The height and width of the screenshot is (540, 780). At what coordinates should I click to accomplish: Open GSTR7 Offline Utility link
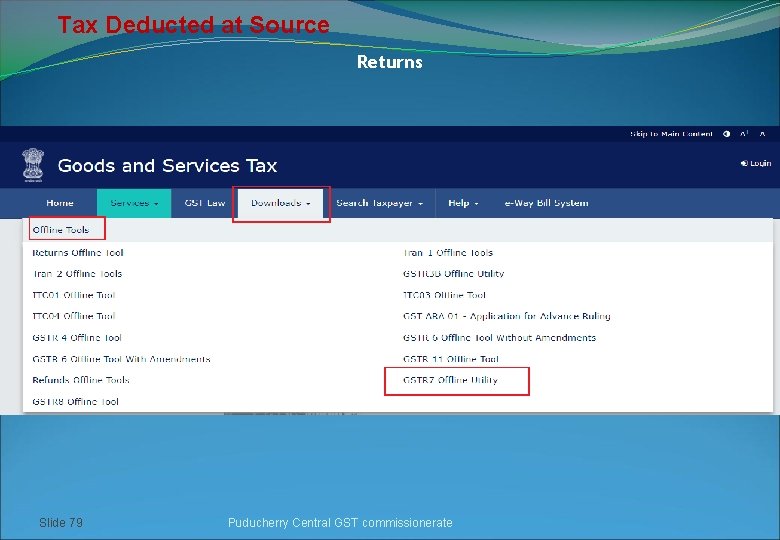click(x=450, y=380)
